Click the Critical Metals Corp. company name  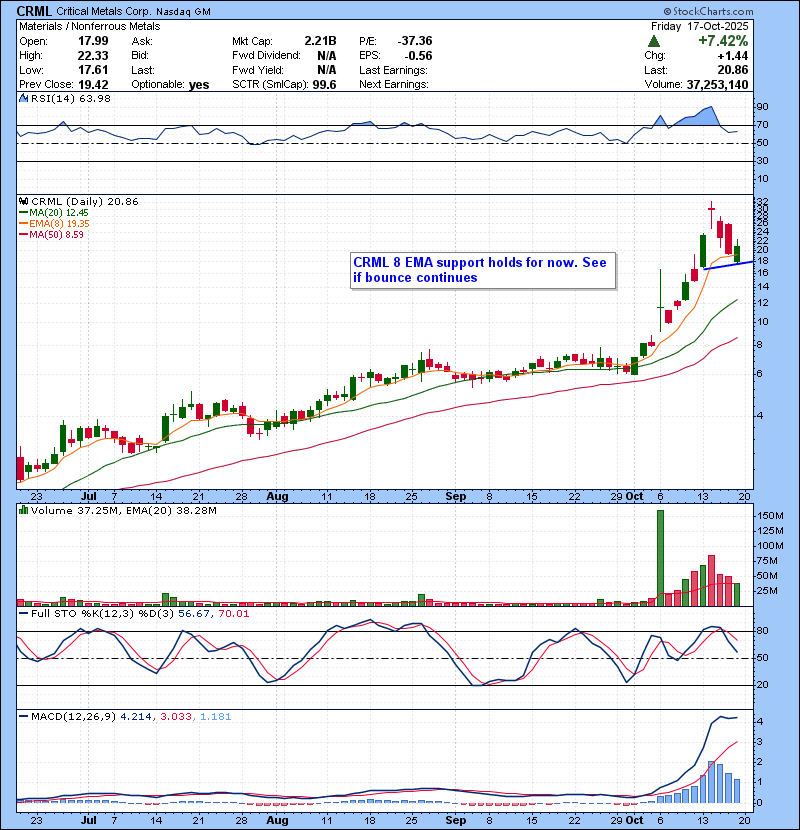[104, 12]
